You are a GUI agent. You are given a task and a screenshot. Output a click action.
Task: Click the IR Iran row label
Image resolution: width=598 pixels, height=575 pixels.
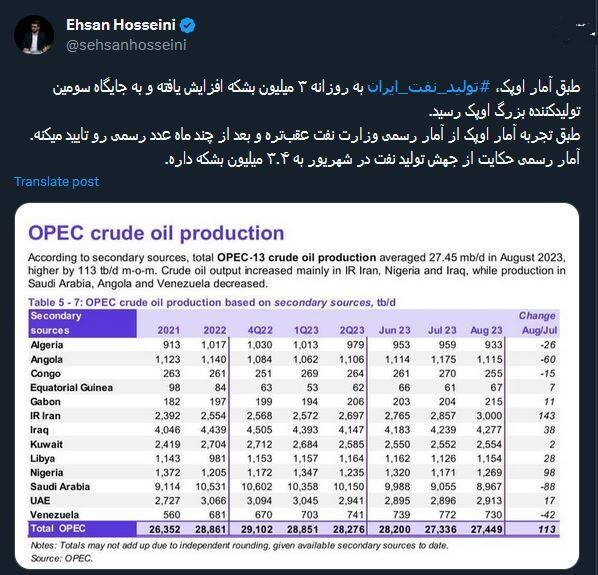(x=45, y=416)
